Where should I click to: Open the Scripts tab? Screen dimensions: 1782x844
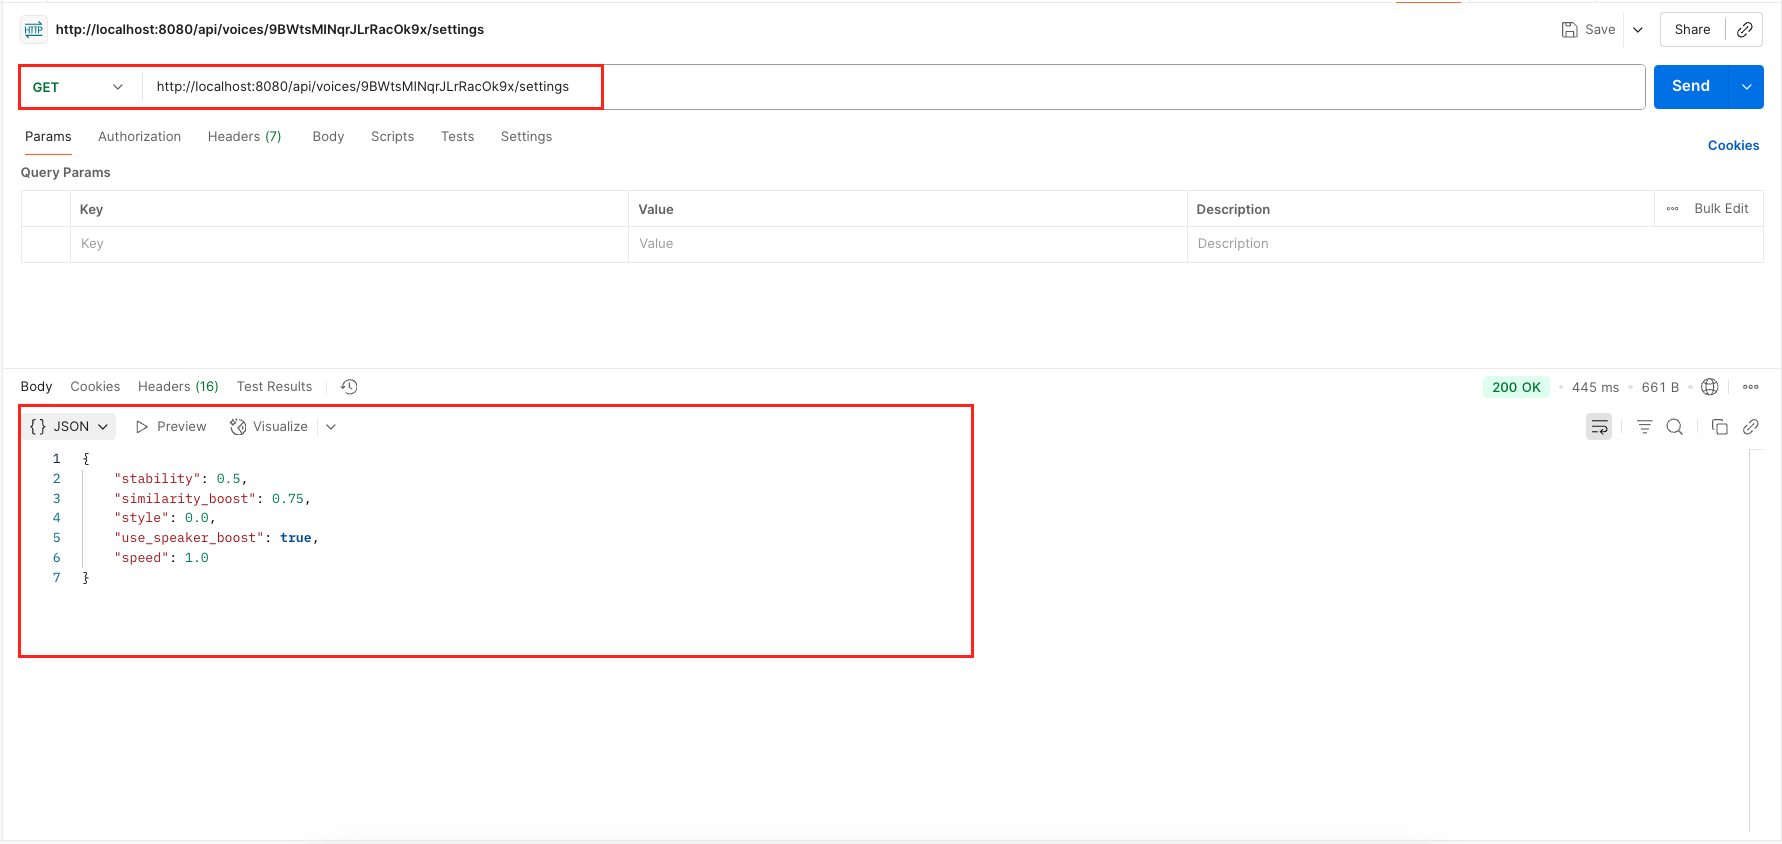pos(392,137)
